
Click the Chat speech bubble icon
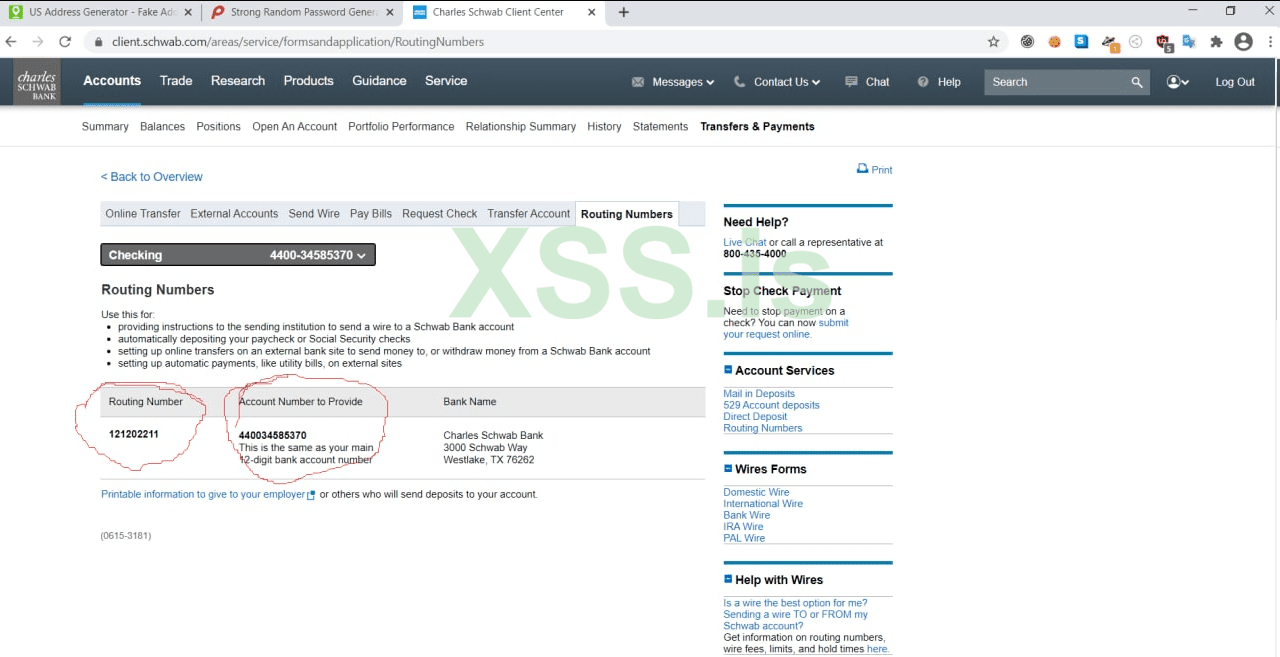pos(851,82)
